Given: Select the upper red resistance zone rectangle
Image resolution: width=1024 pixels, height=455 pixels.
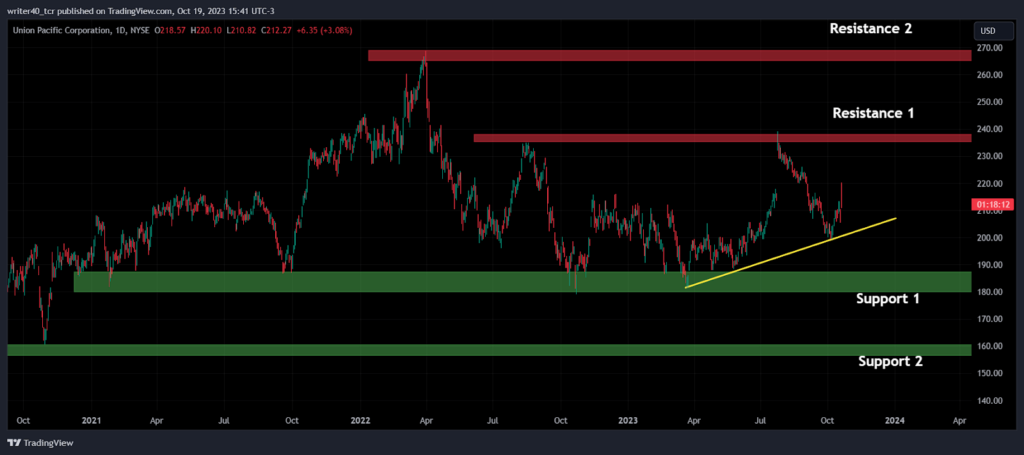Looking at the screenshot, I should (669, 56).
